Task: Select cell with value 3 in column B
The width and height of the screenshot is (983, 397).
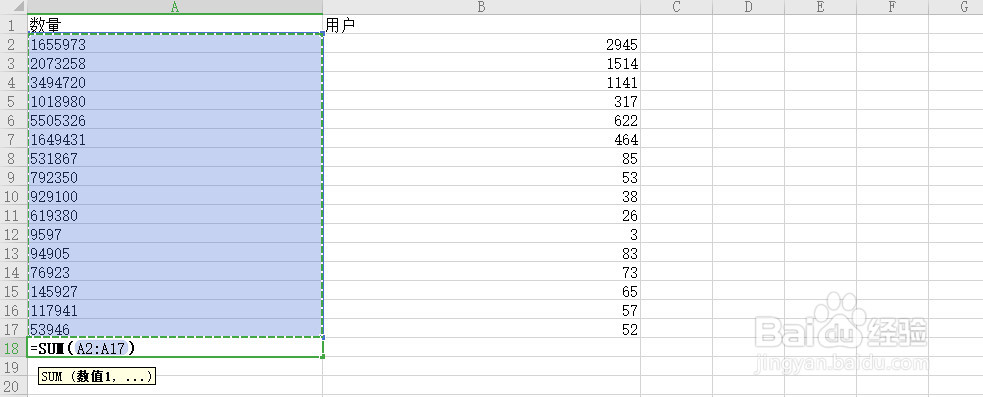Action: (481, 234)
